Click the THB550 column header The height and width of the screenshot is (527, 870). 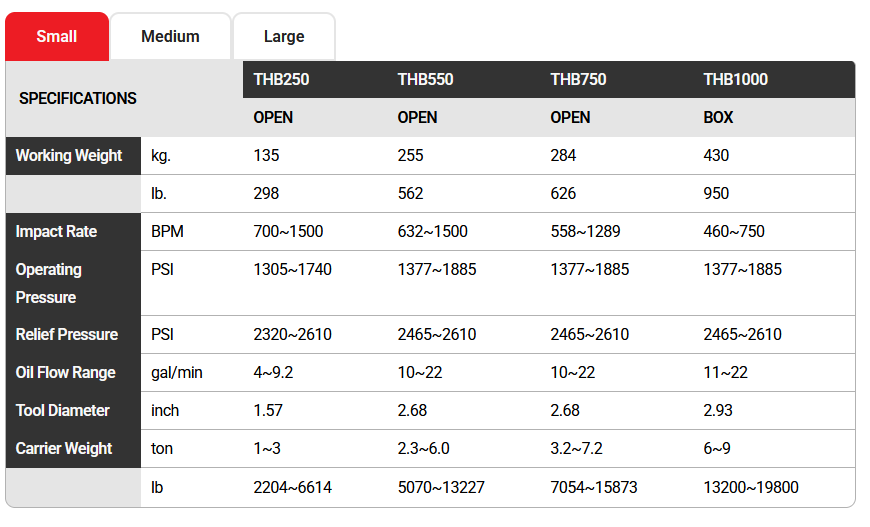tap(425, 79)
